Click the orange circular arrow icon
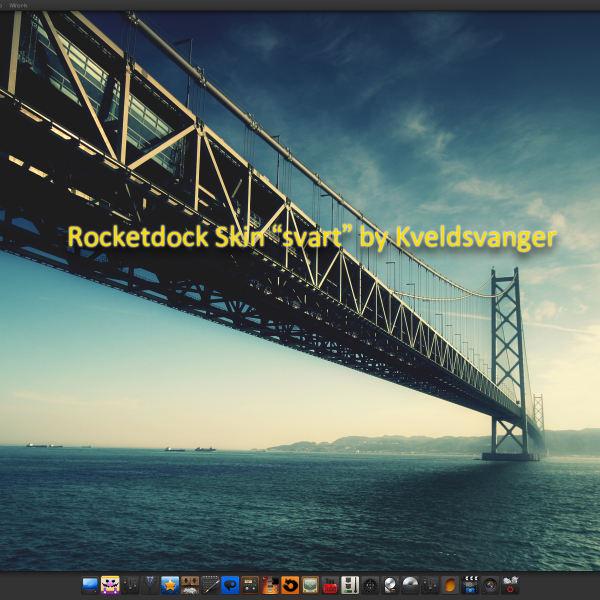The width and height of the screenshot is (600, 600). point(290,585)
